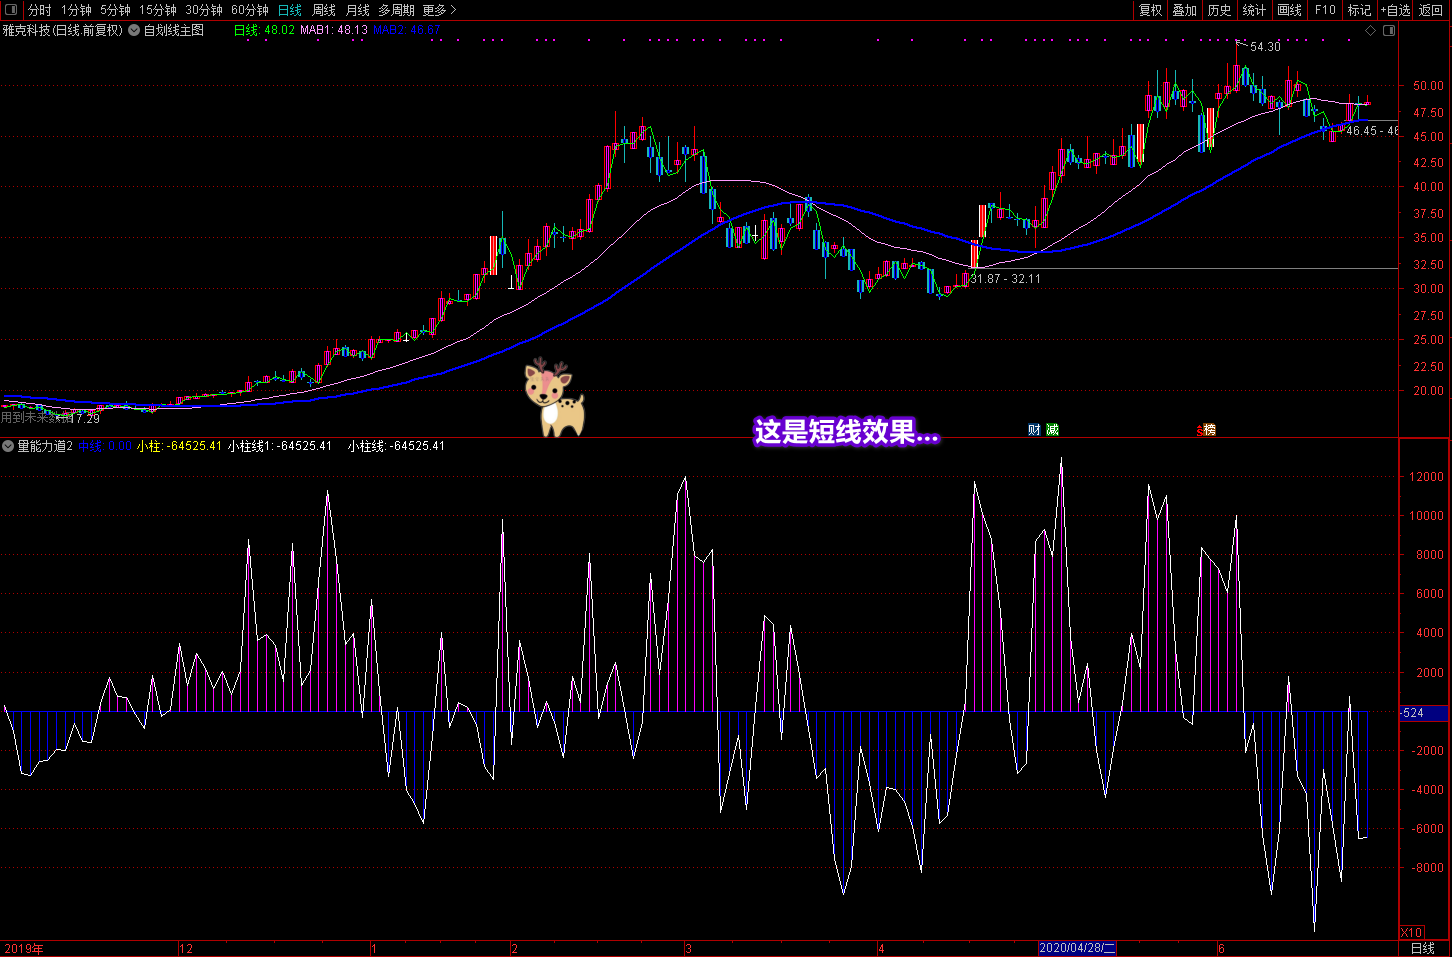This screenshot has width=1452, height=957.
Task: Open the 统计 statistics button
Action: point(1254,10)
